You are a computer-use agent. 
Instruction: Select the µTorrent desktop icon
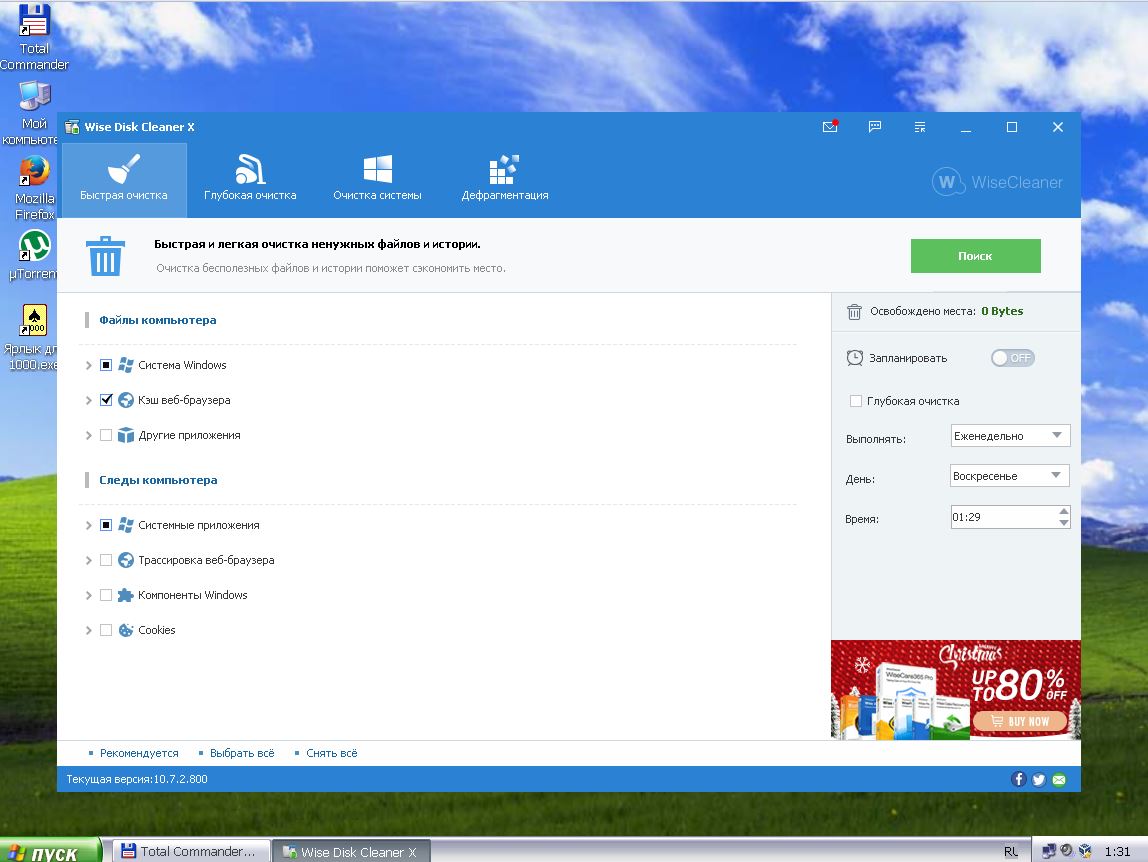34,255
